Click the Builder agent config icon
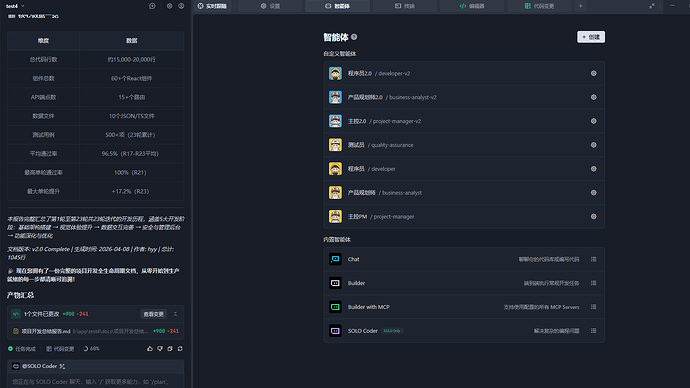Image resolution: width=690 pixels, height=388 pixels. click(594, 283)
